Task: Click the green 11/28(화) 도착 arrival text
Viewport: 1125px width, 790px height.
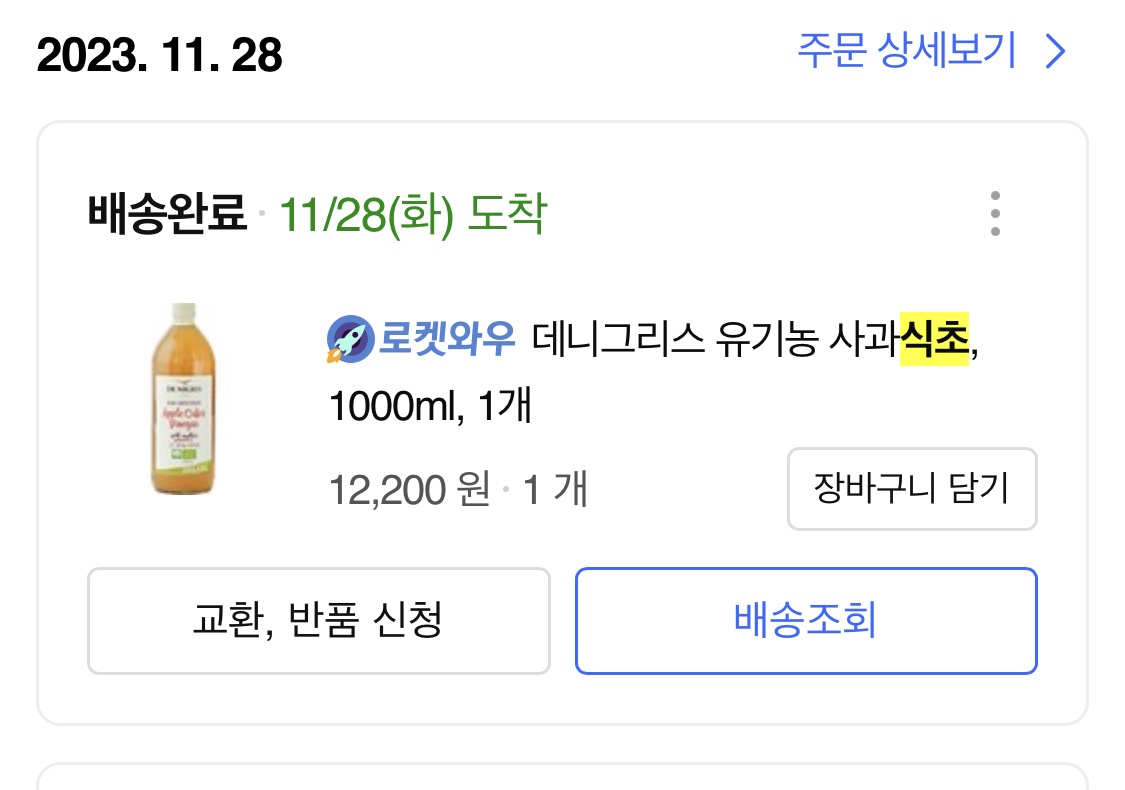Action: 413,214
